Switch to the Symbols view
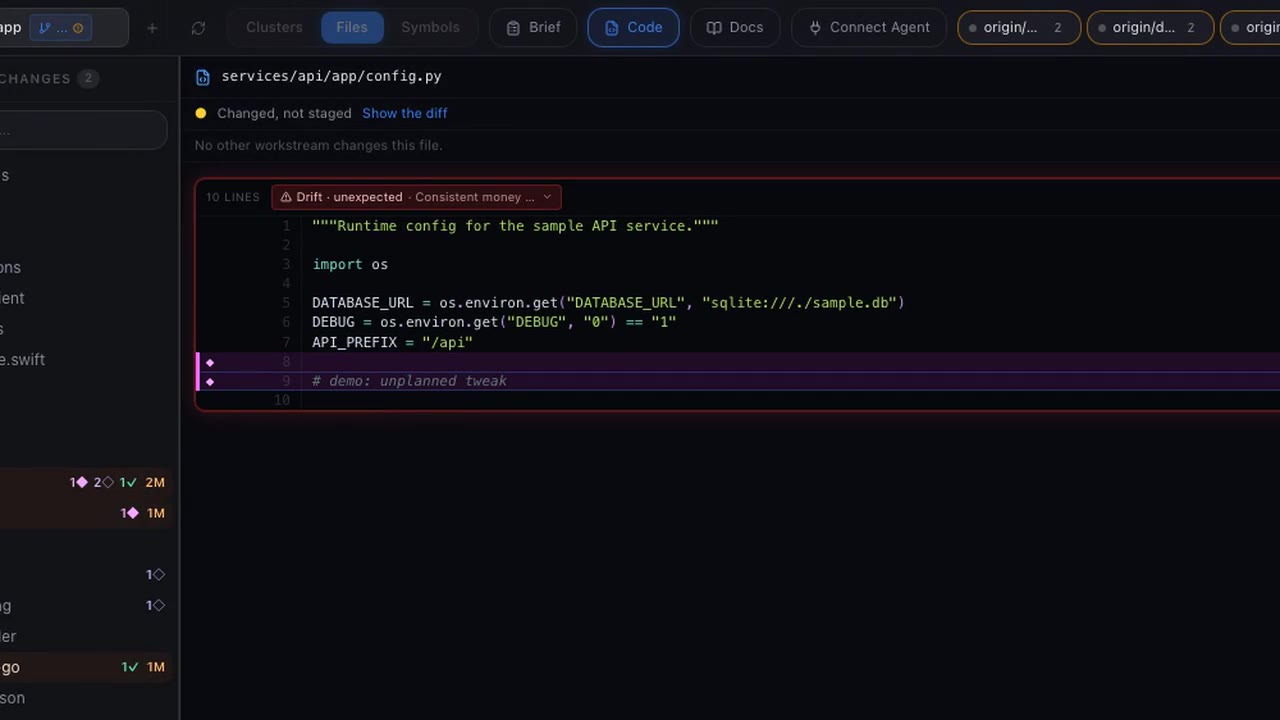The image size is (1280, 720). click(x=430, y=28)
